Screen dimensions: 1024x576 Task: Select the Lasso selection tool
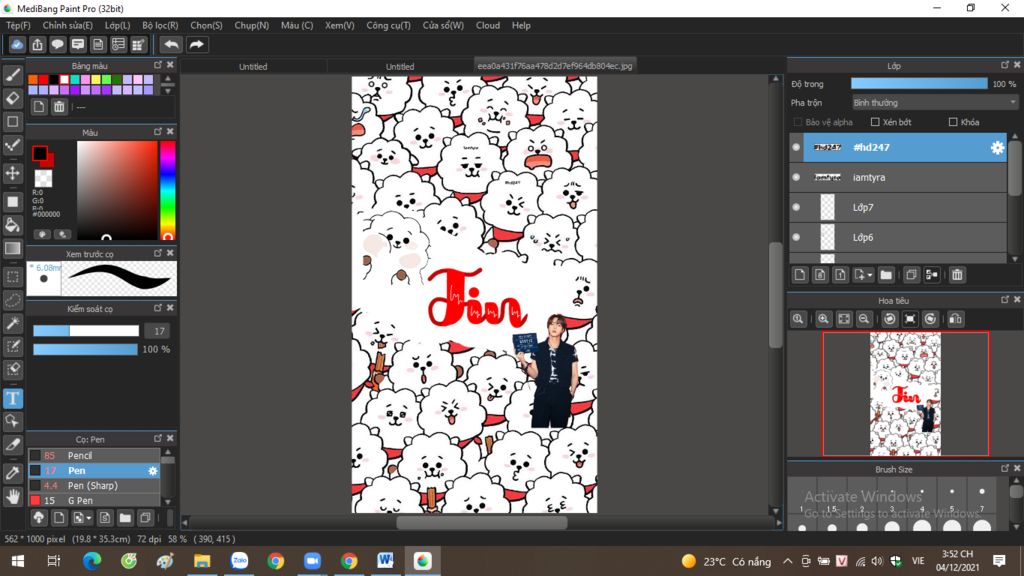[12, 300]
